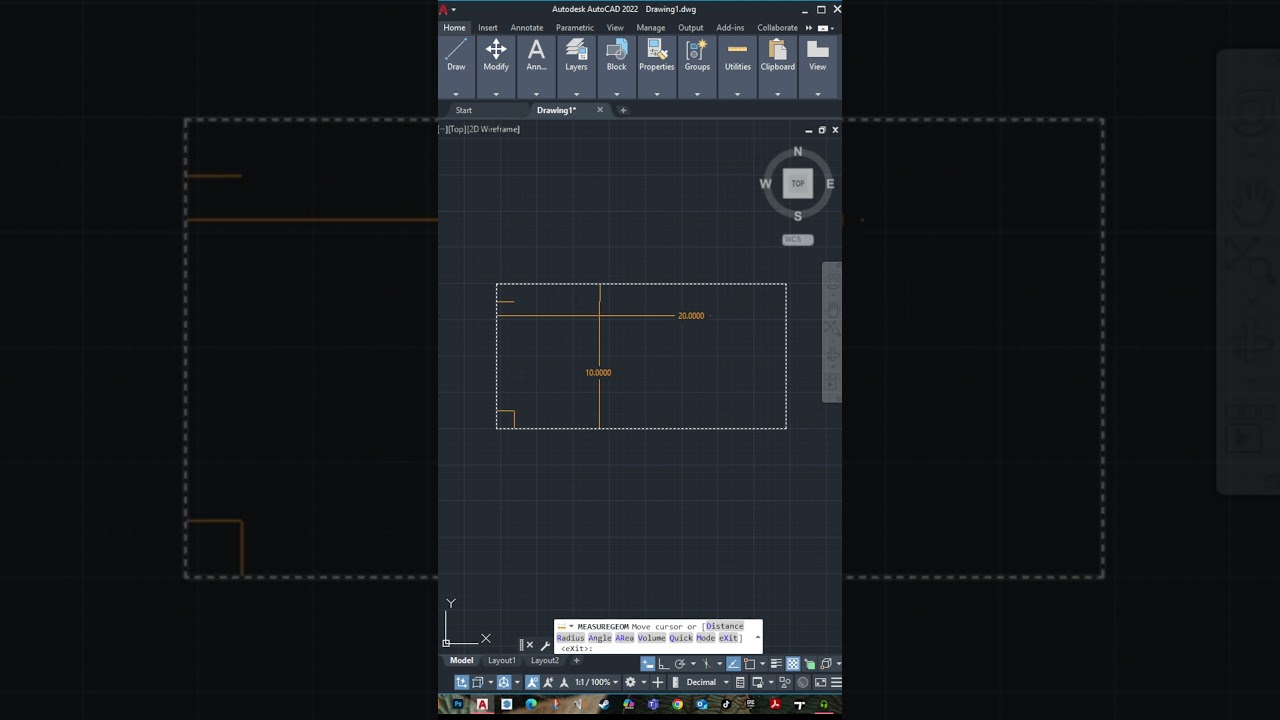Expand the Properties panel dropdown
Viewport: 1280px width, 720px height.
click(x=657, y=94)
